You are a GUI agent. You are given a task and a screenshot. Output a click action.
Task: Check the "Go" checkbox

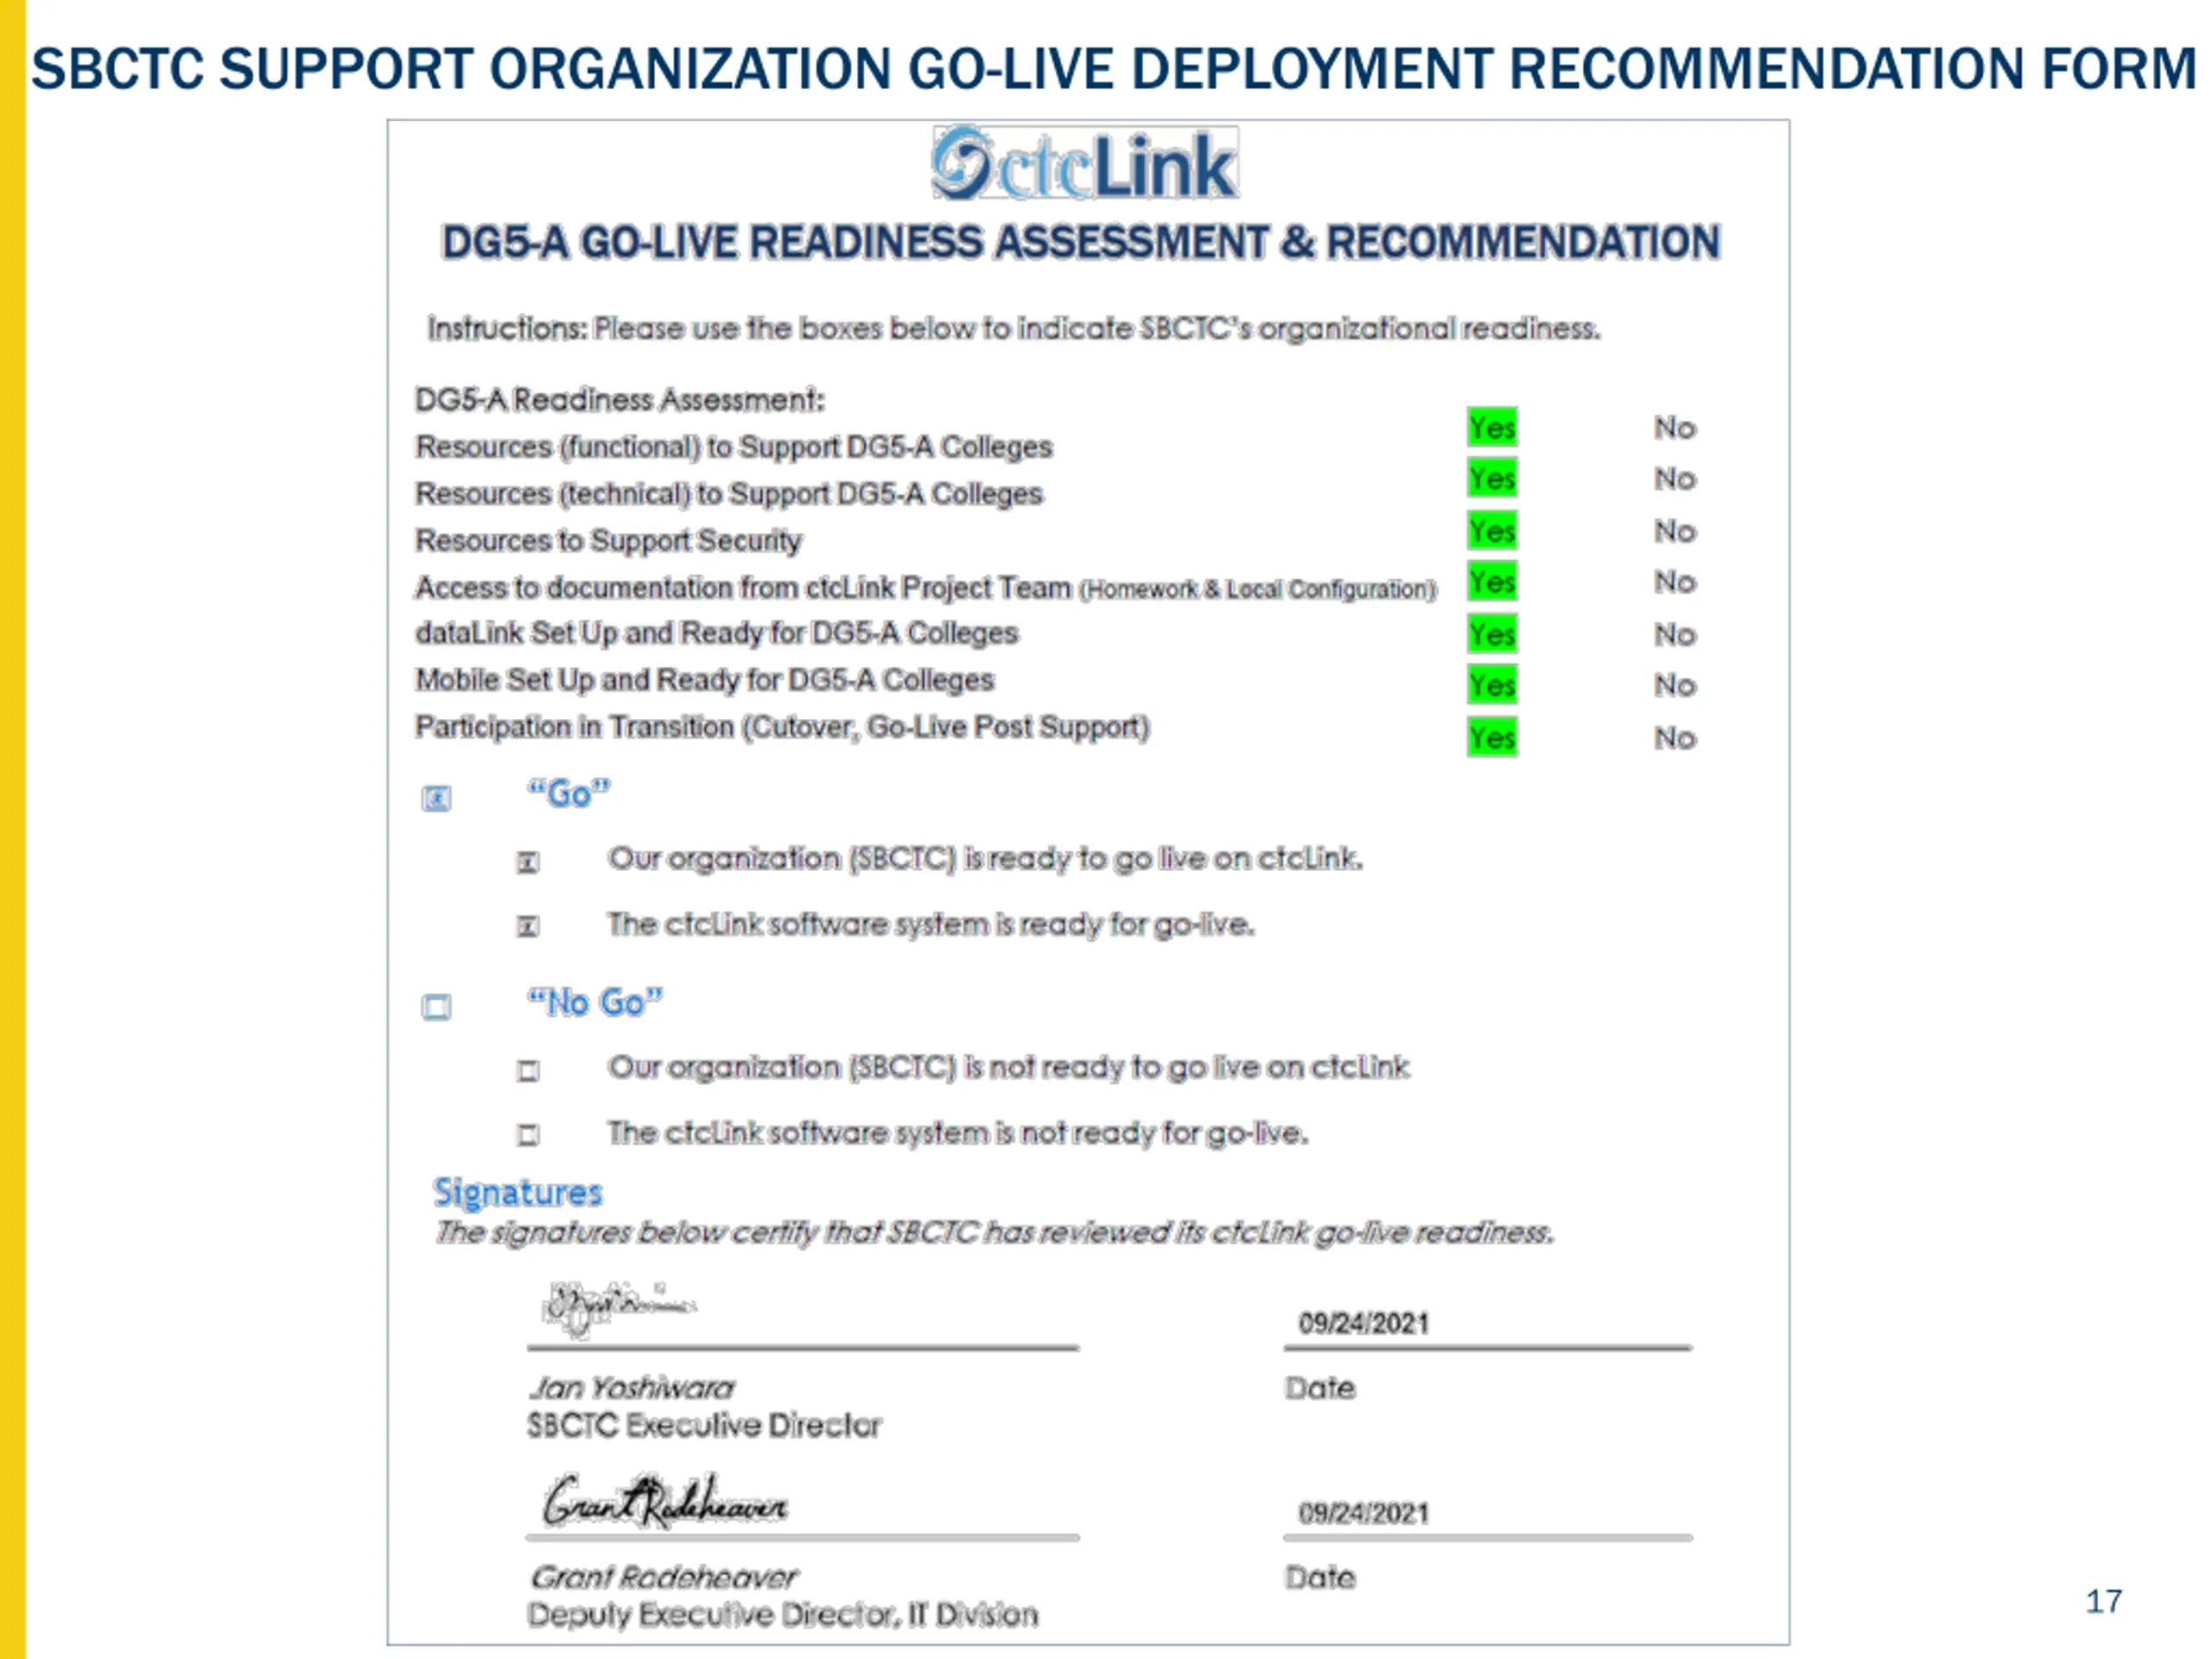(x=436, y=798)
